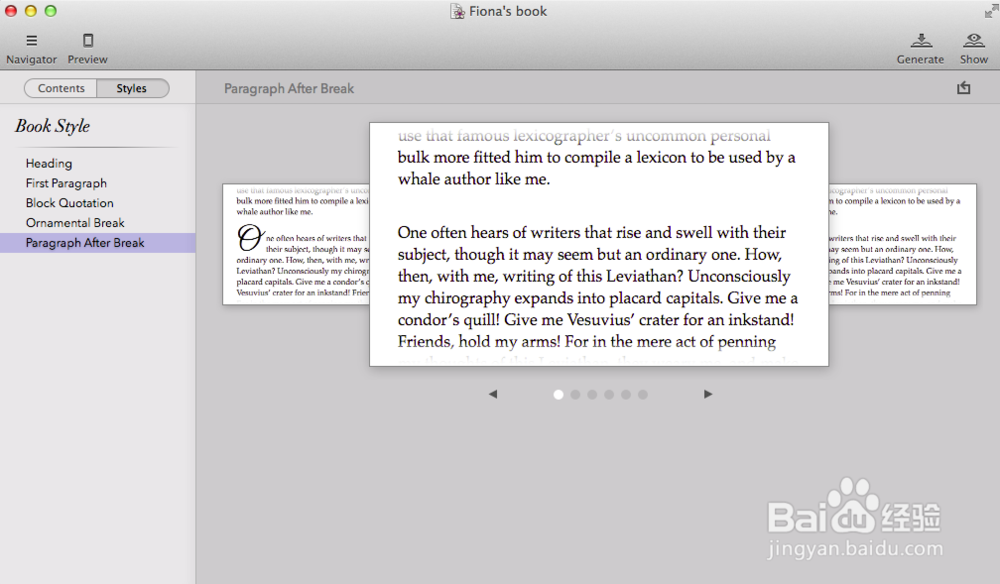Click the Book Style heading
This screenshot has width=1000, height=584.
[52, 126]
